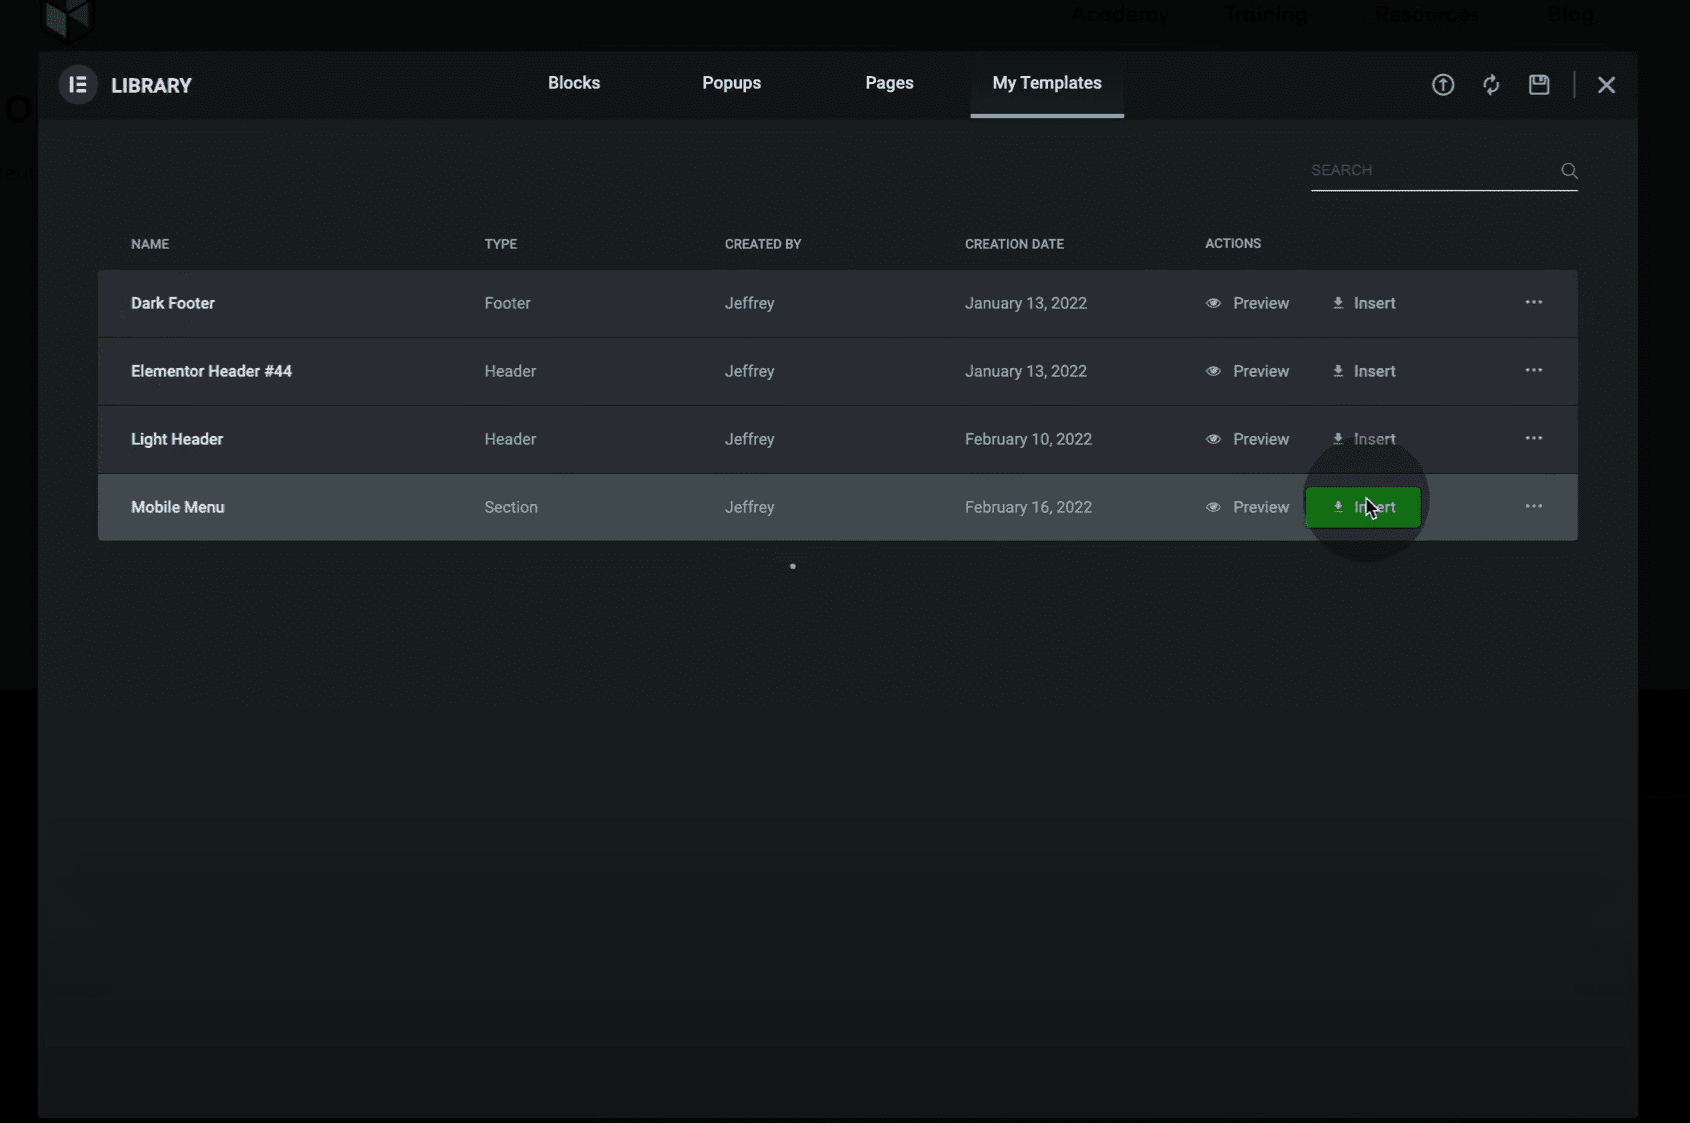Expand more options for Light Header
The image size is (1690, 1123).
(1533, 438)
